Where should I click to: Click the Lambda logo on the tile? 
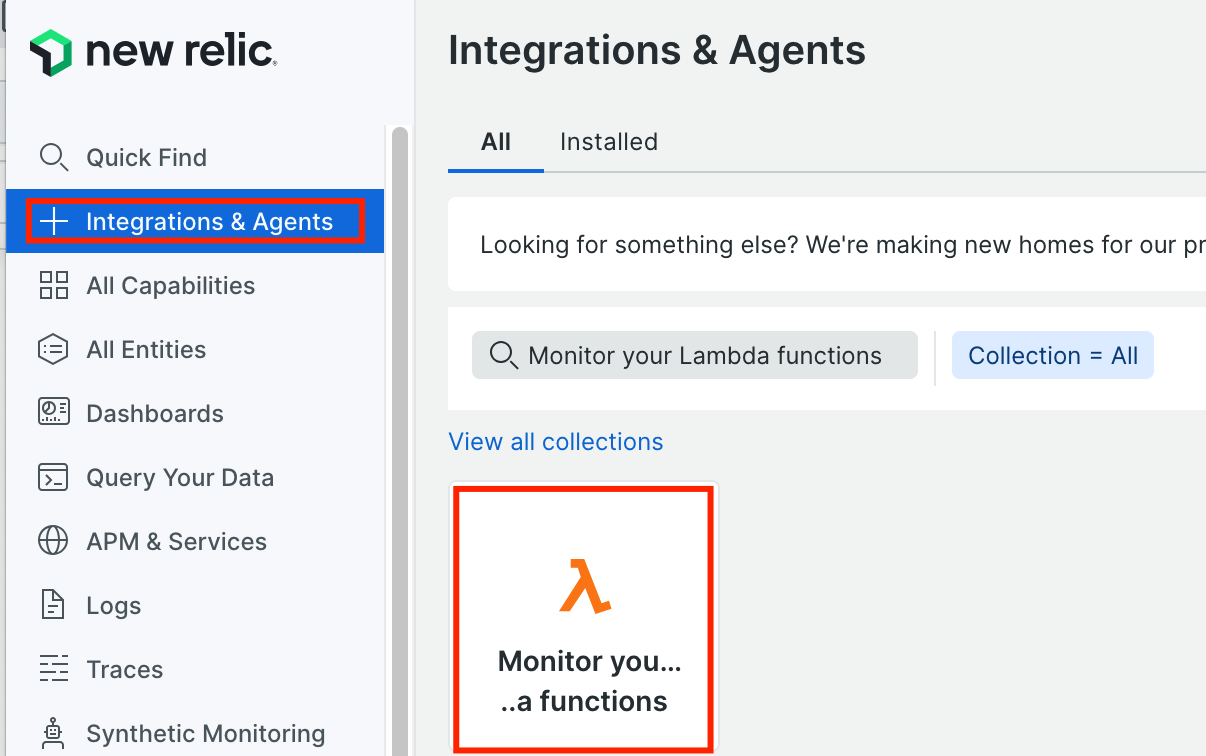pyautogui.click(x=585, y=586)
